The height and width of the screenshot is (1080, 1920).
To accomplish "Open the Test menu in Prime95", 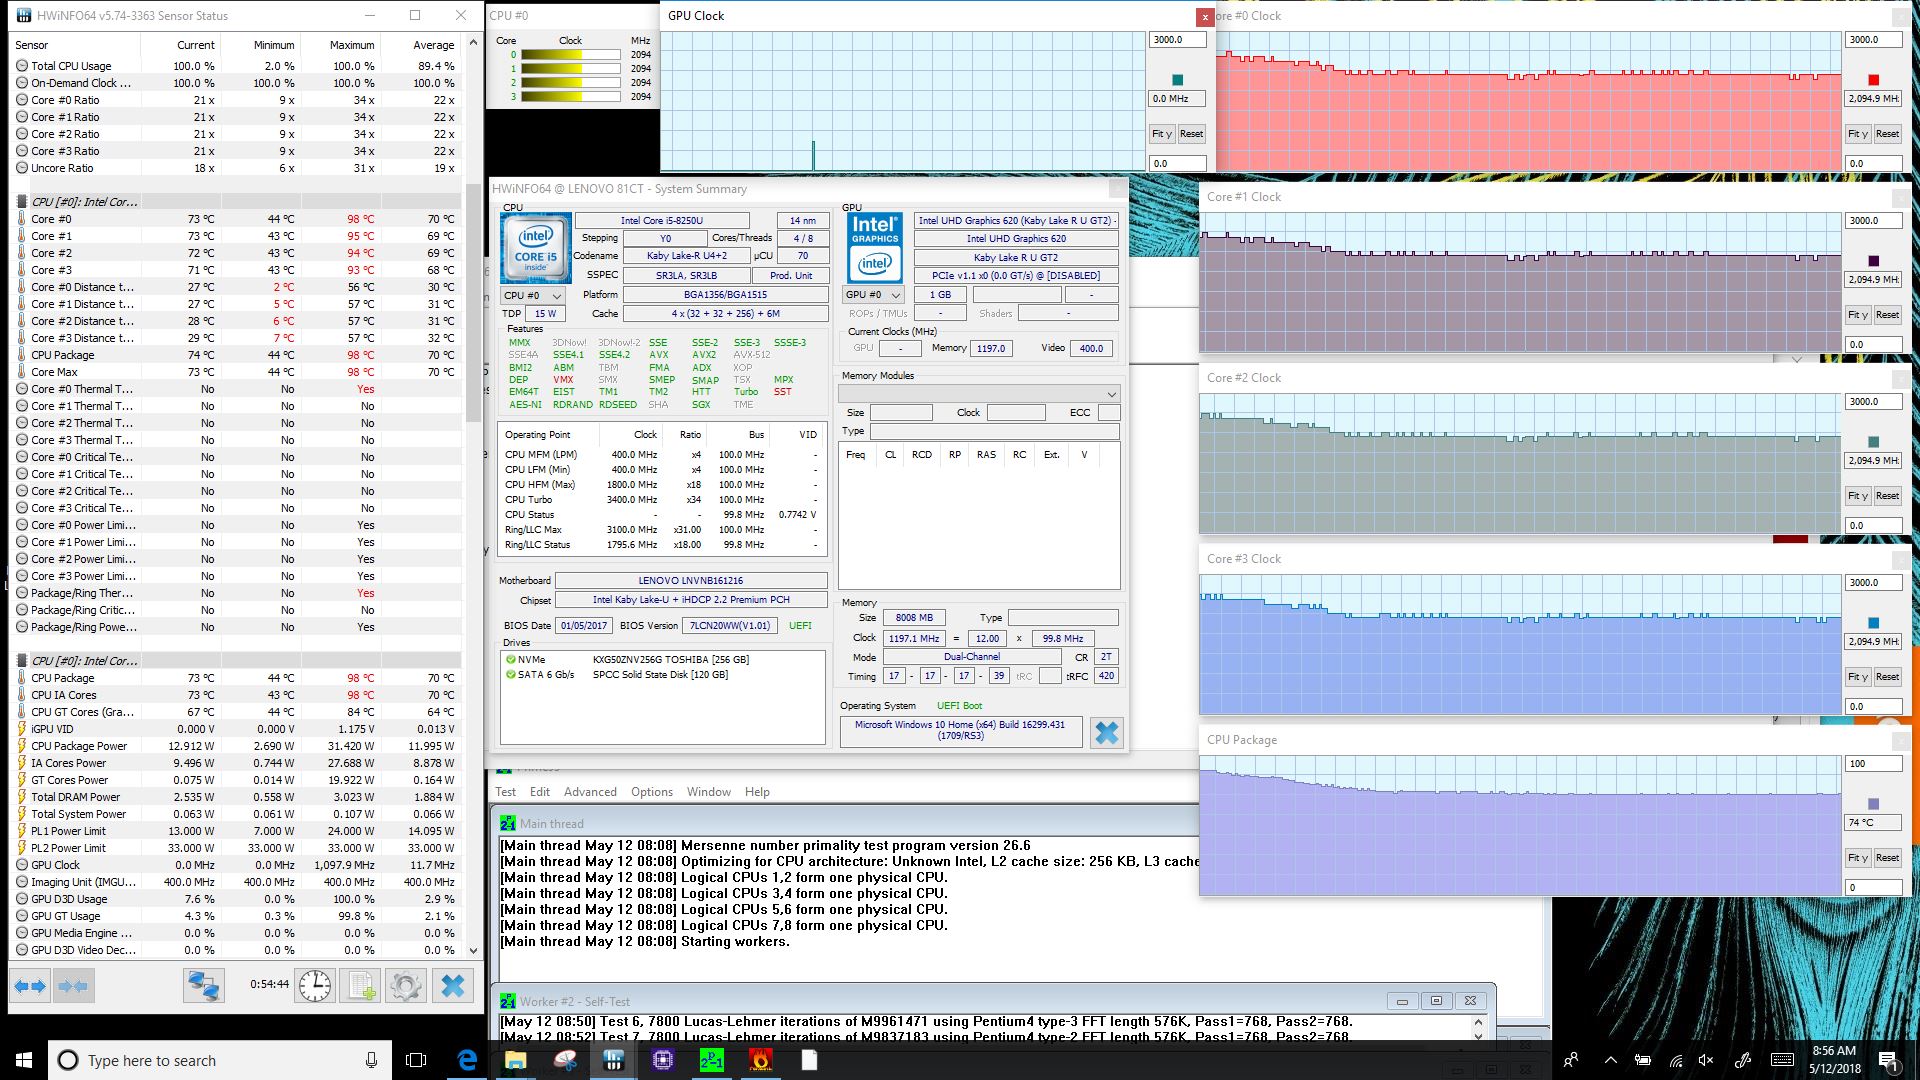I will (x=506, y=792).
